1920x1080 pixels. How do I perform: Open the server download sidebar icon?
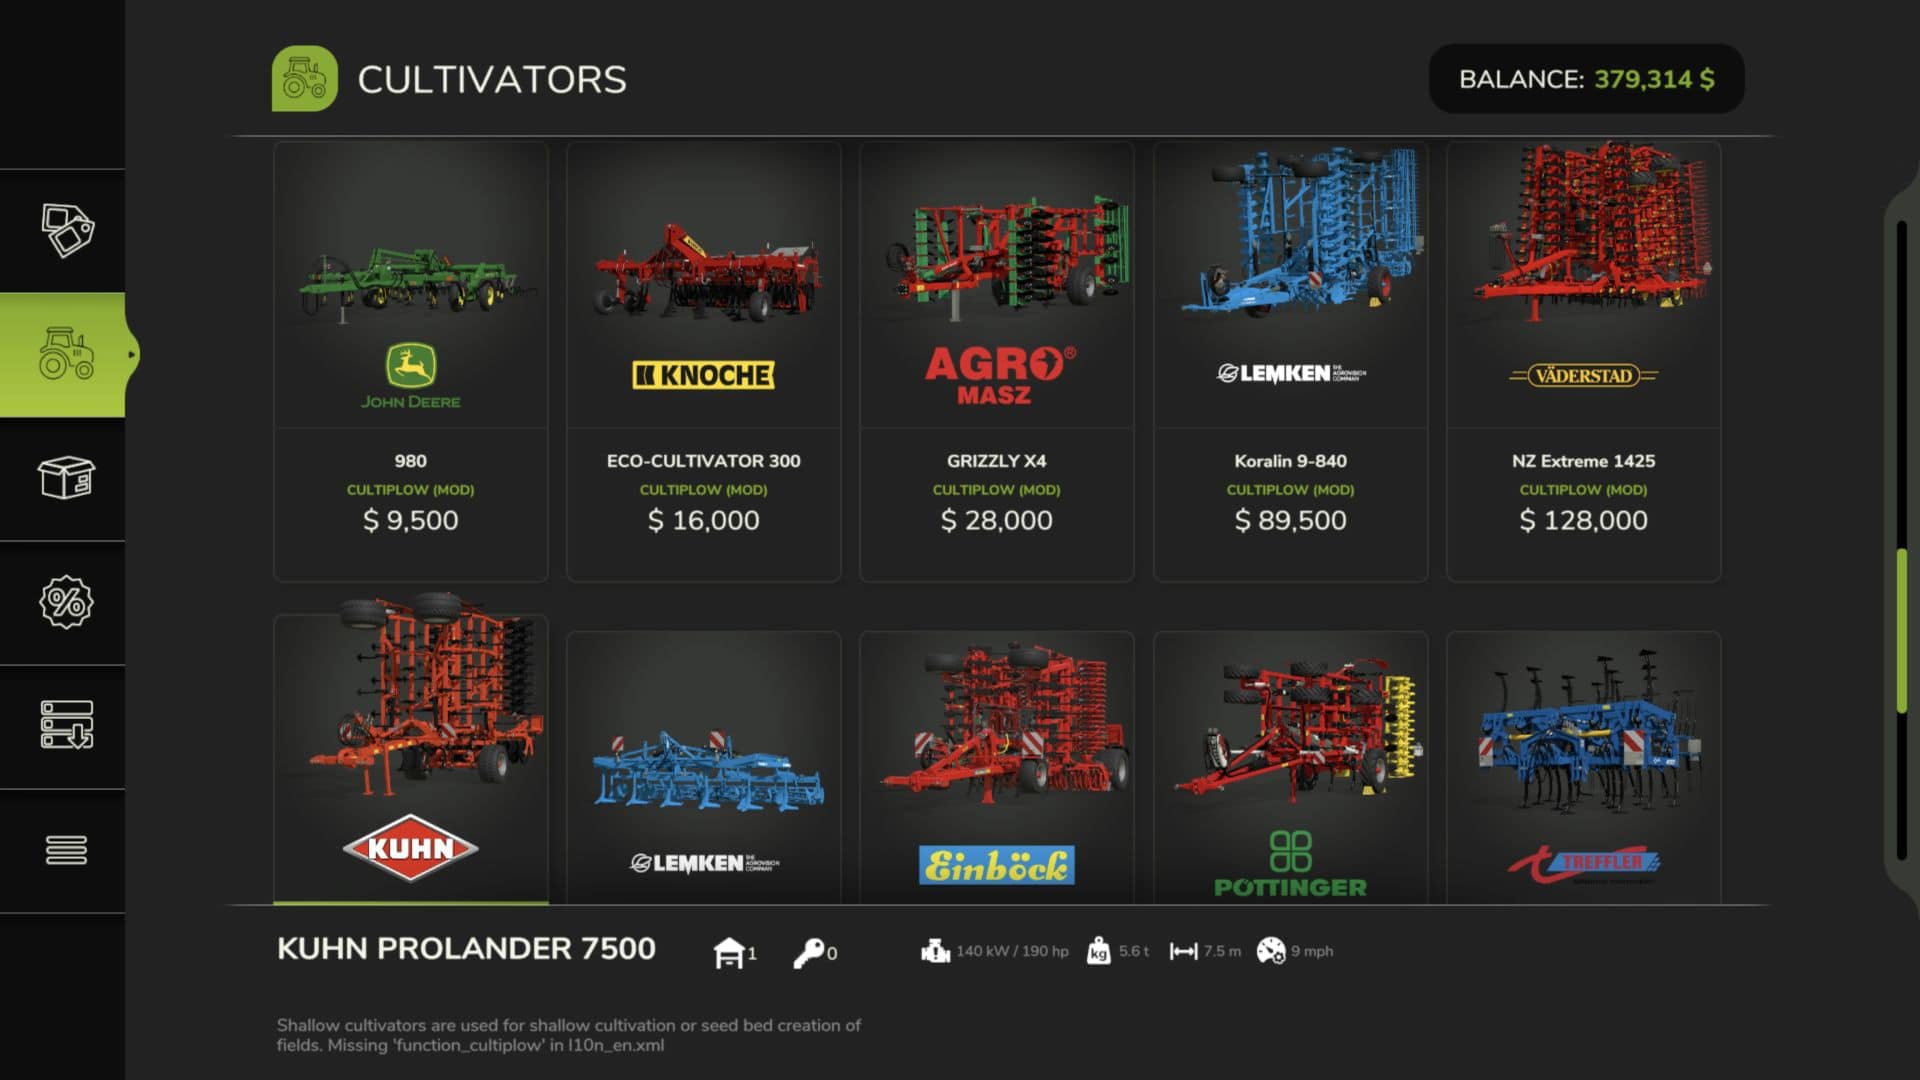click(67, 725)
